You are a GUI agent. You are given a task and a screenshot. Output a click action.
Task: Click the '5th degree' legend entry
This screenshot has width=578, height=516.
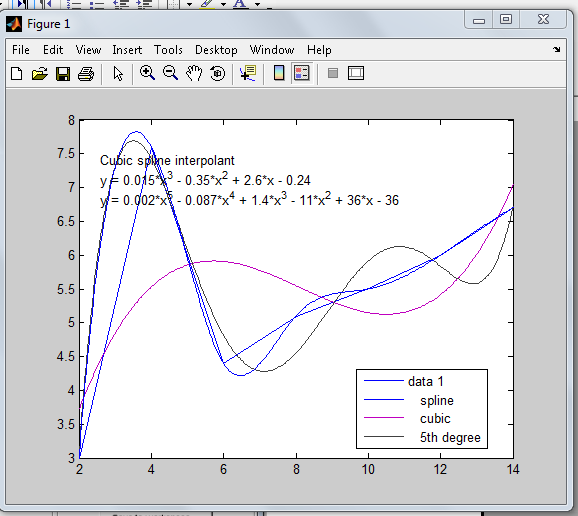tap(450, 437)
